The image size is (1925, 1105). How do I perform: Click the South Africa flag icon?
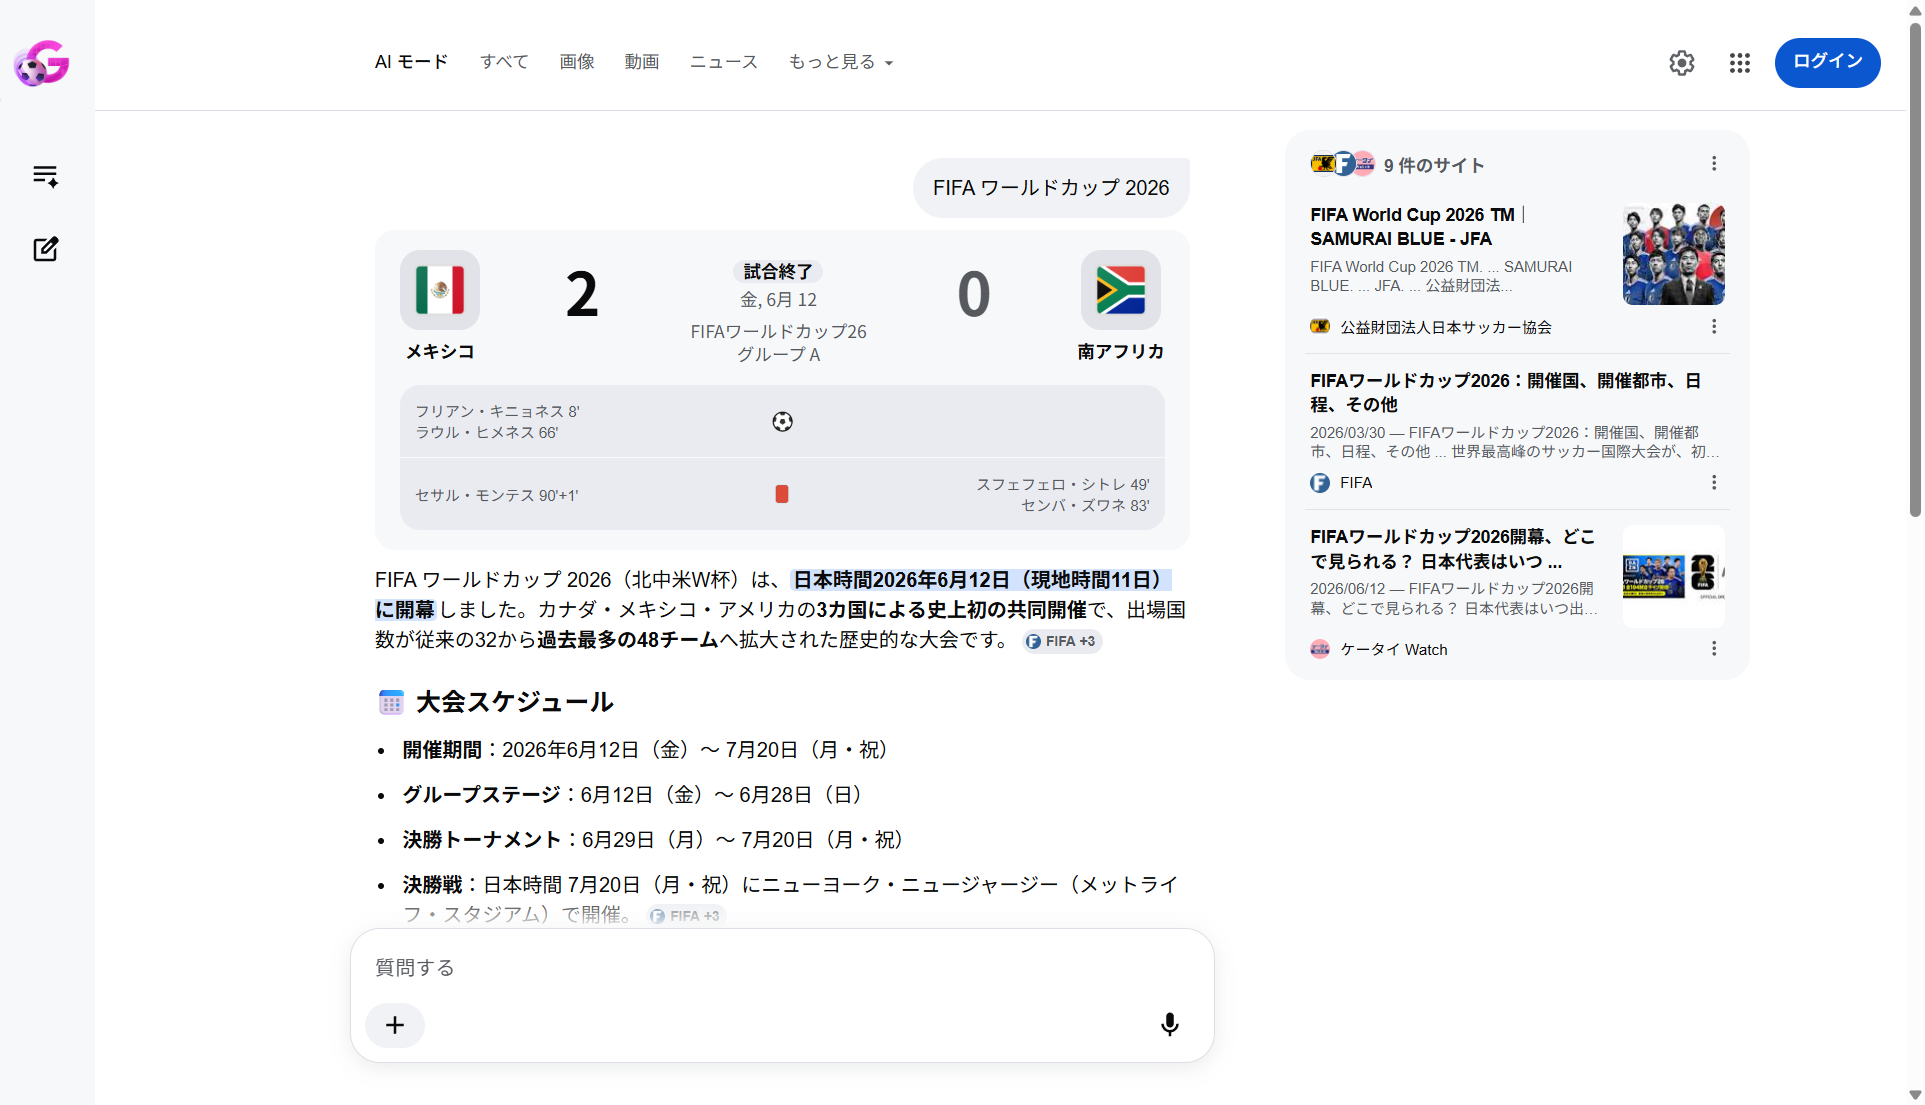point(1120,290)
